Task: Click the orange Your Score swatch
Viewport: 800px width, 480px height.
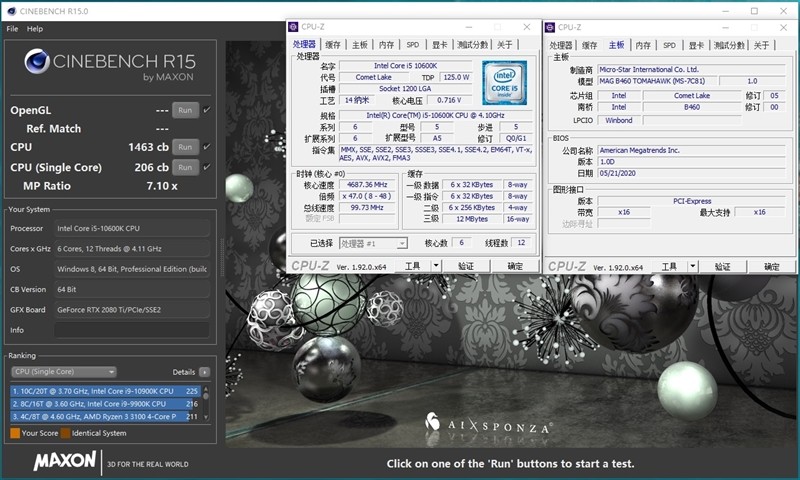Action: point(15,433)
